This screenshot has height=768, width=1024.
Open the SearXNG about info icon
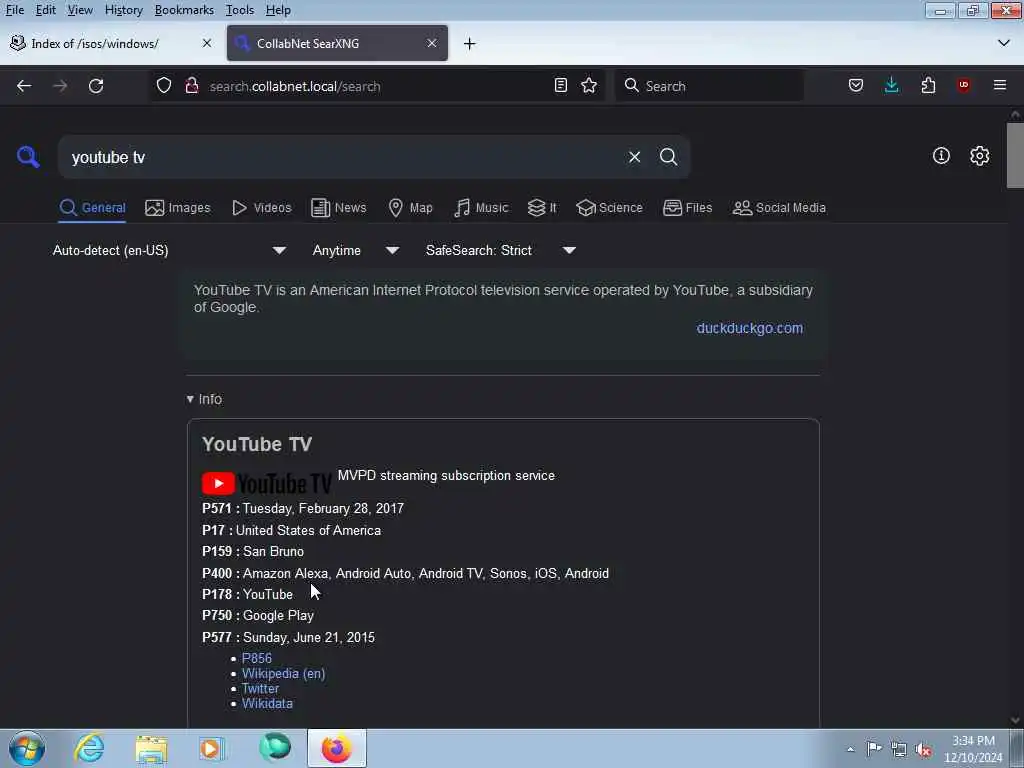pyautogui.click(x=941, y=155)
